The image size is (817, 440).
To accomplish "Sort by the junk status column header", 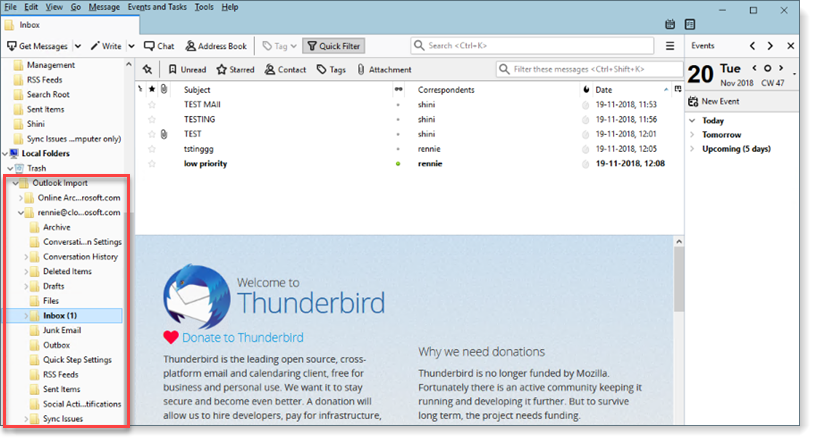I will click(x=586, y=89).
